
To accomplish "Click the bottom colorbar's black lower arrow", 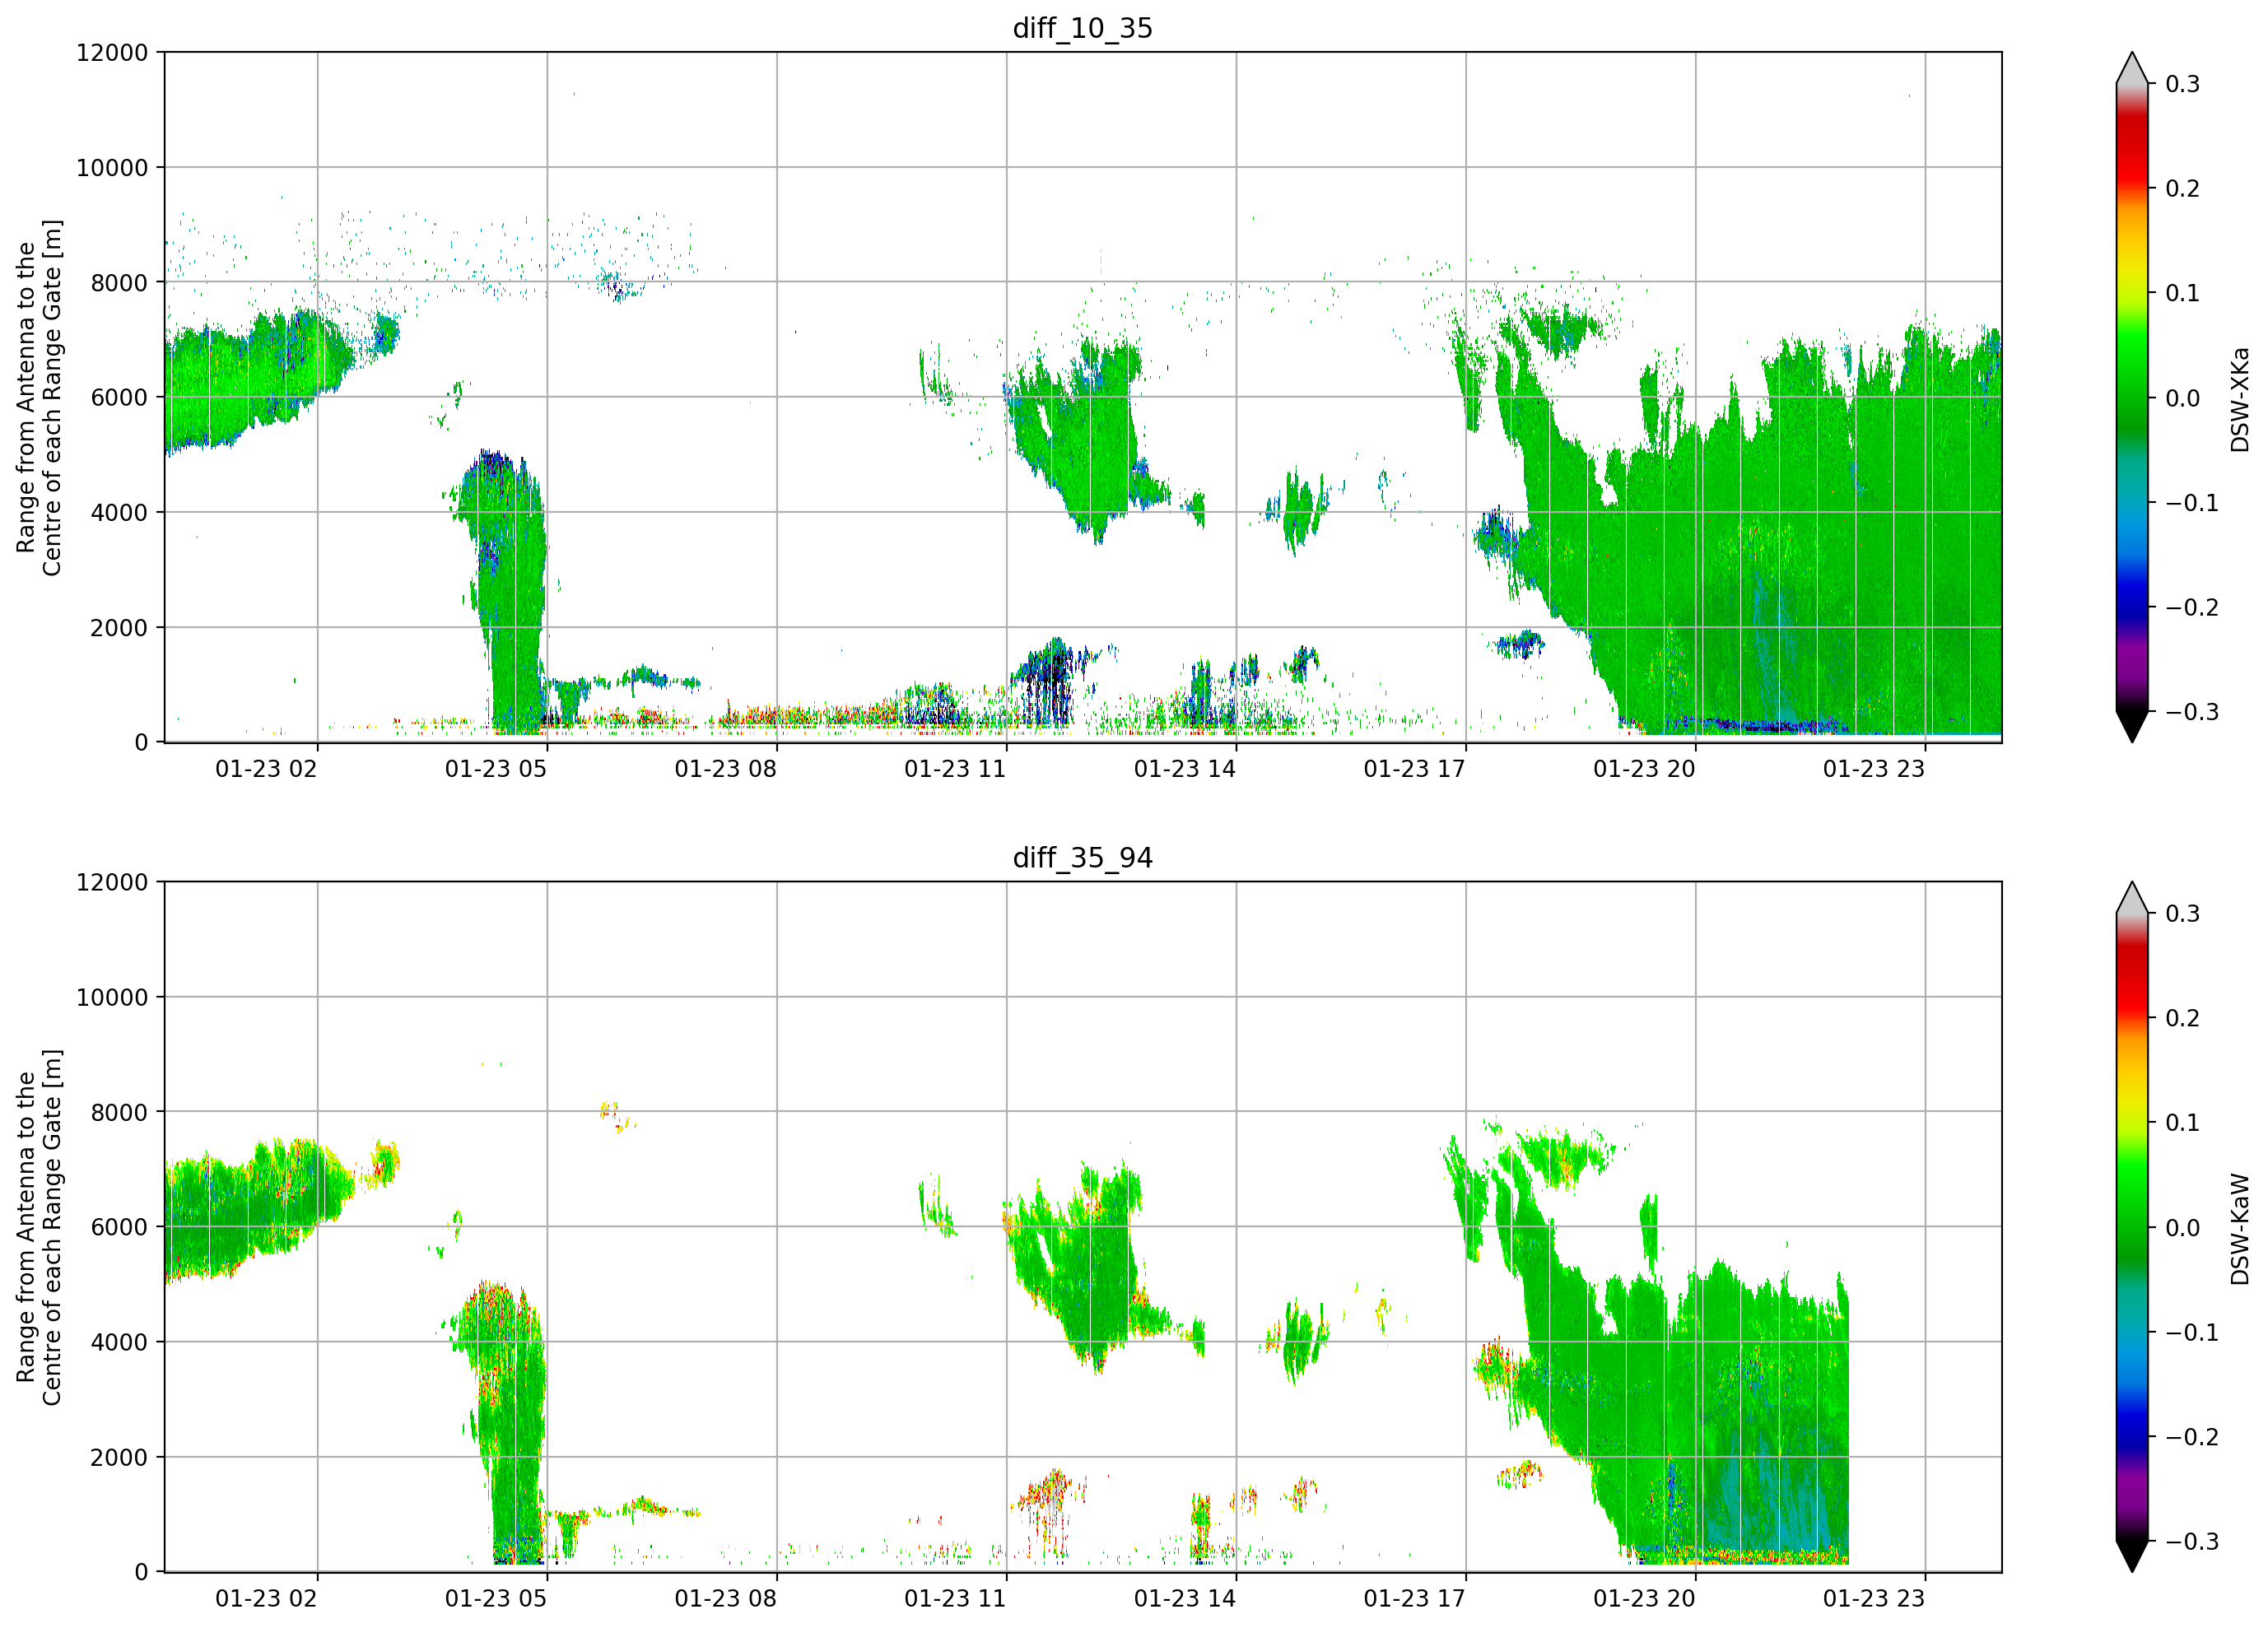I will [2132, 1556].
